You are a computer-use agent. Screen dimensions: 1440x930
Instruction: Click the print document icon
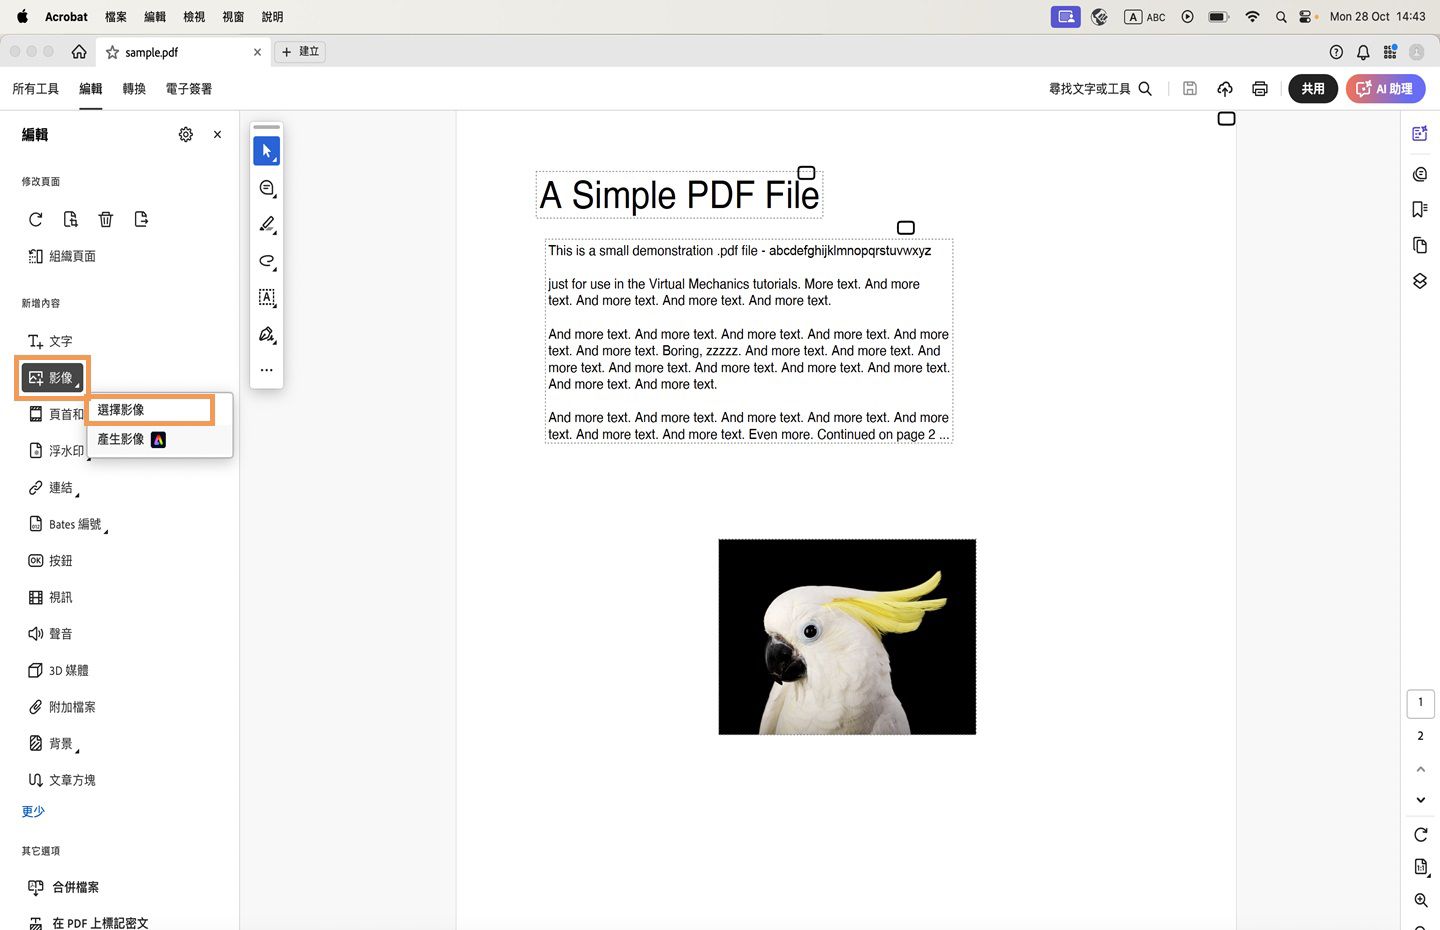tap(1259, 88)
